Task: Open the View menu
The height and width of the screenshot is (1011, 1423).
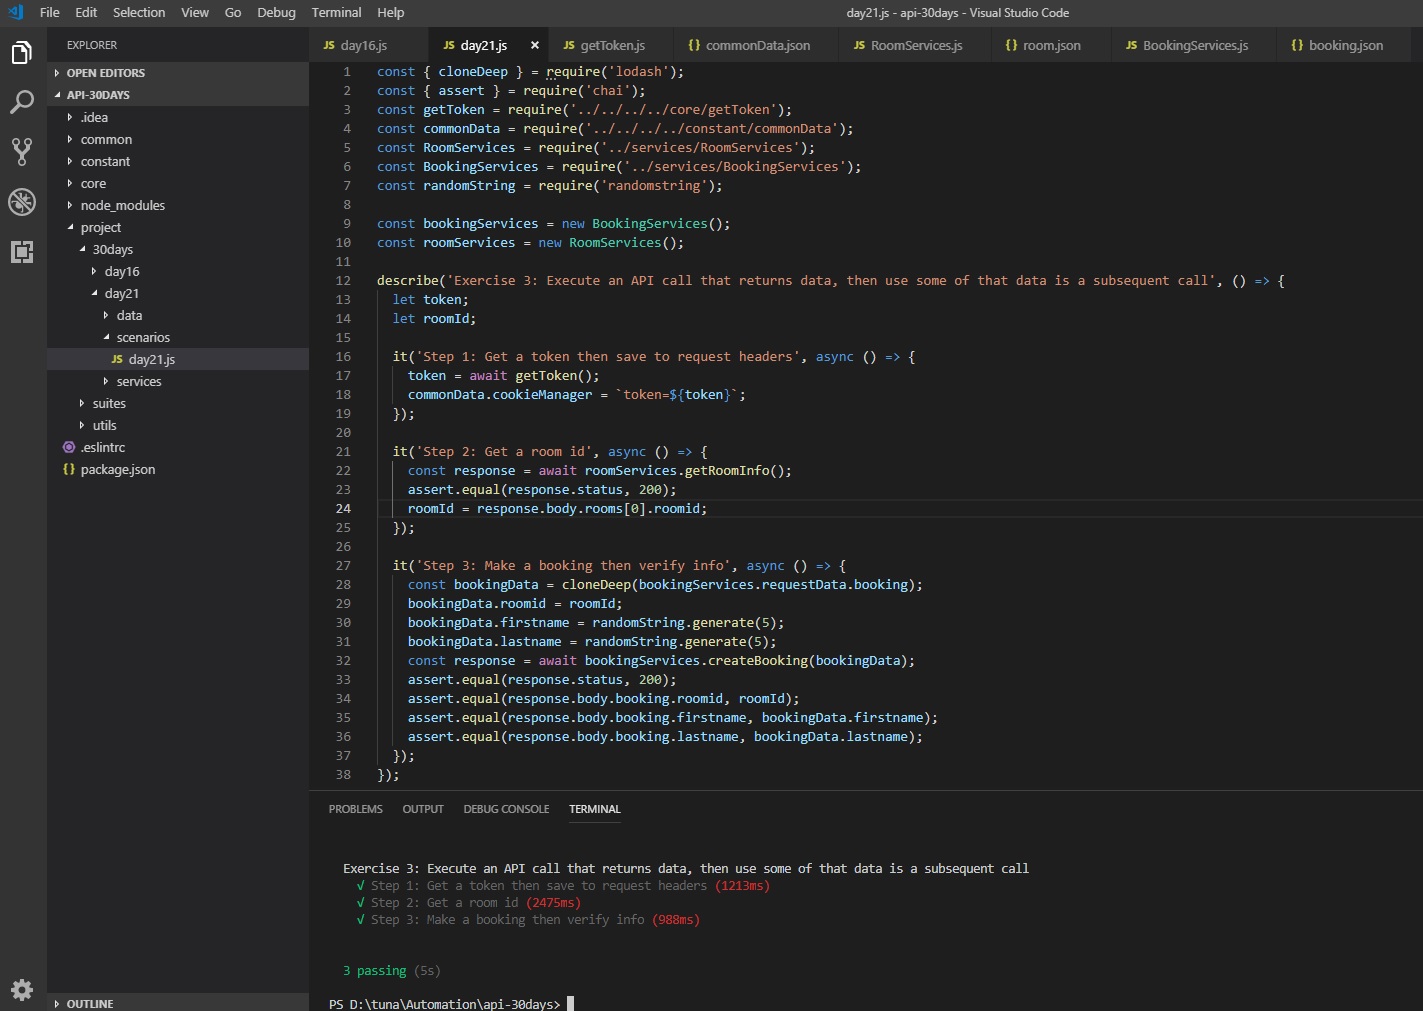Action: (195, 12)
